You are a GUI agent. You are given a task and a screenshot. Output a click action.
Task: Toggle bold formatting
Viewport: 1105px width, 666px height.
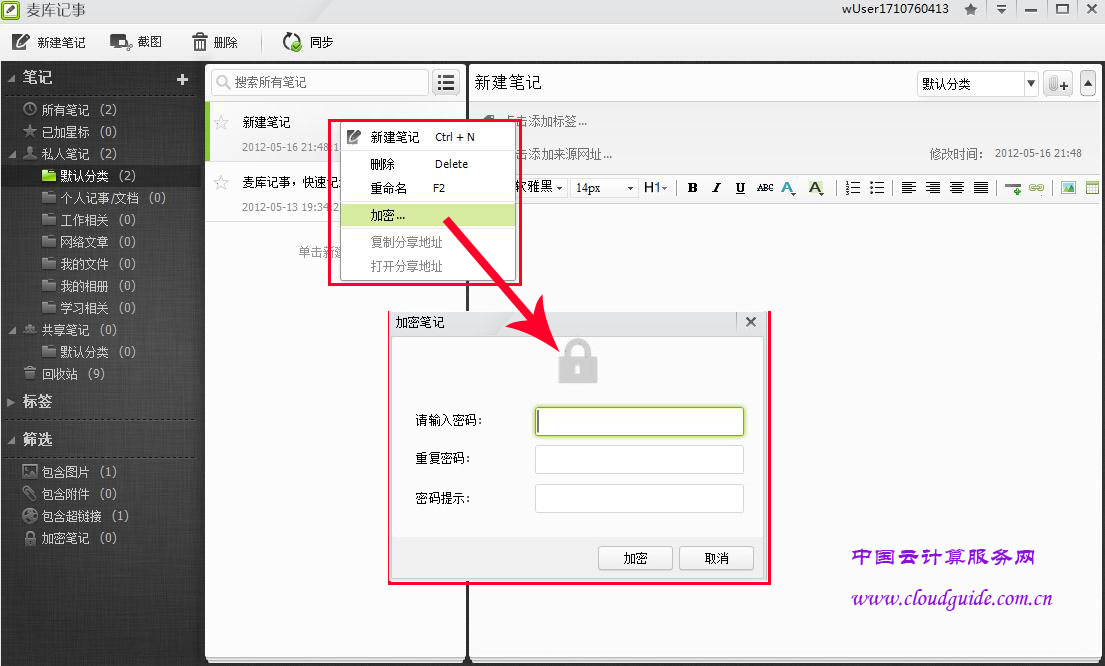pos(693,187)
